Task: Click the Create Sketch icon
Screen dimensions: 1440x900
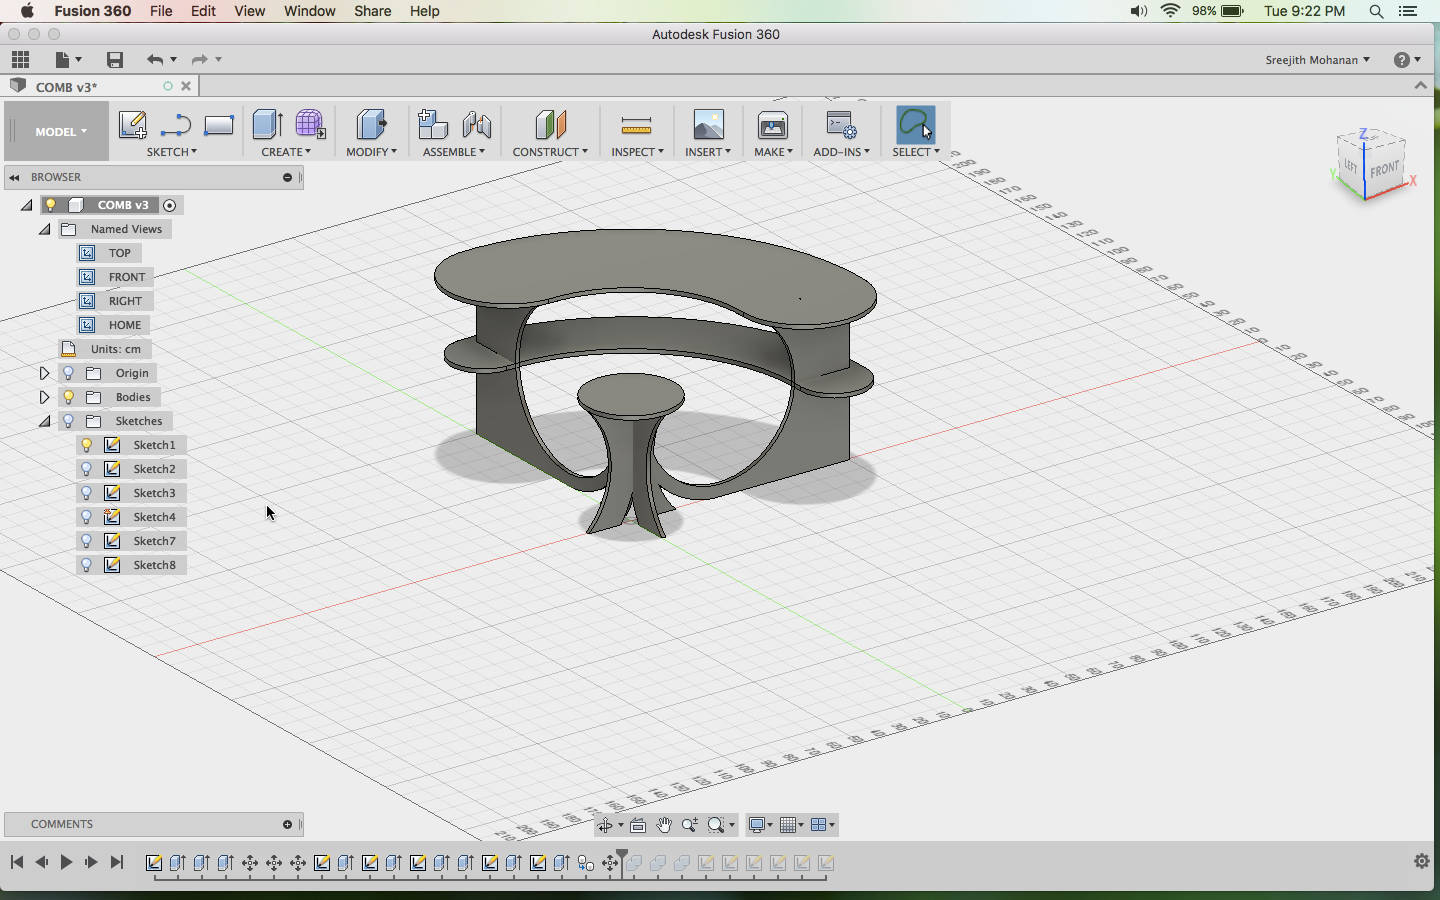Action: click(133, 125)
